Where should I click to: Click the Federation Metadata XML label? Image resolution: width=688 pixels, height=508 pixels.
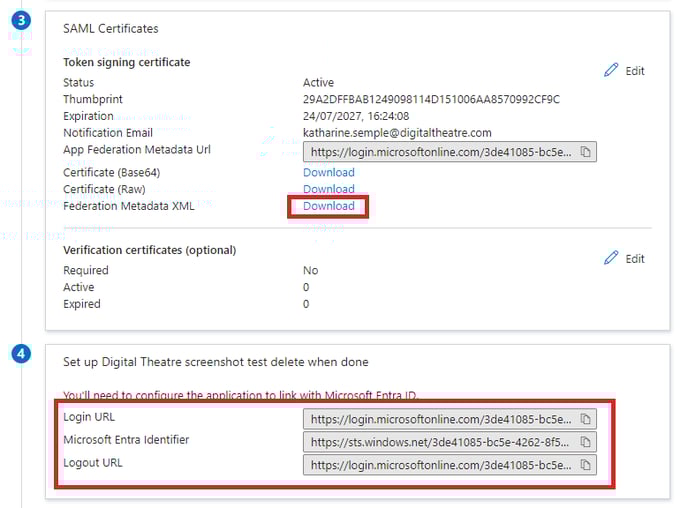point(129,206)
